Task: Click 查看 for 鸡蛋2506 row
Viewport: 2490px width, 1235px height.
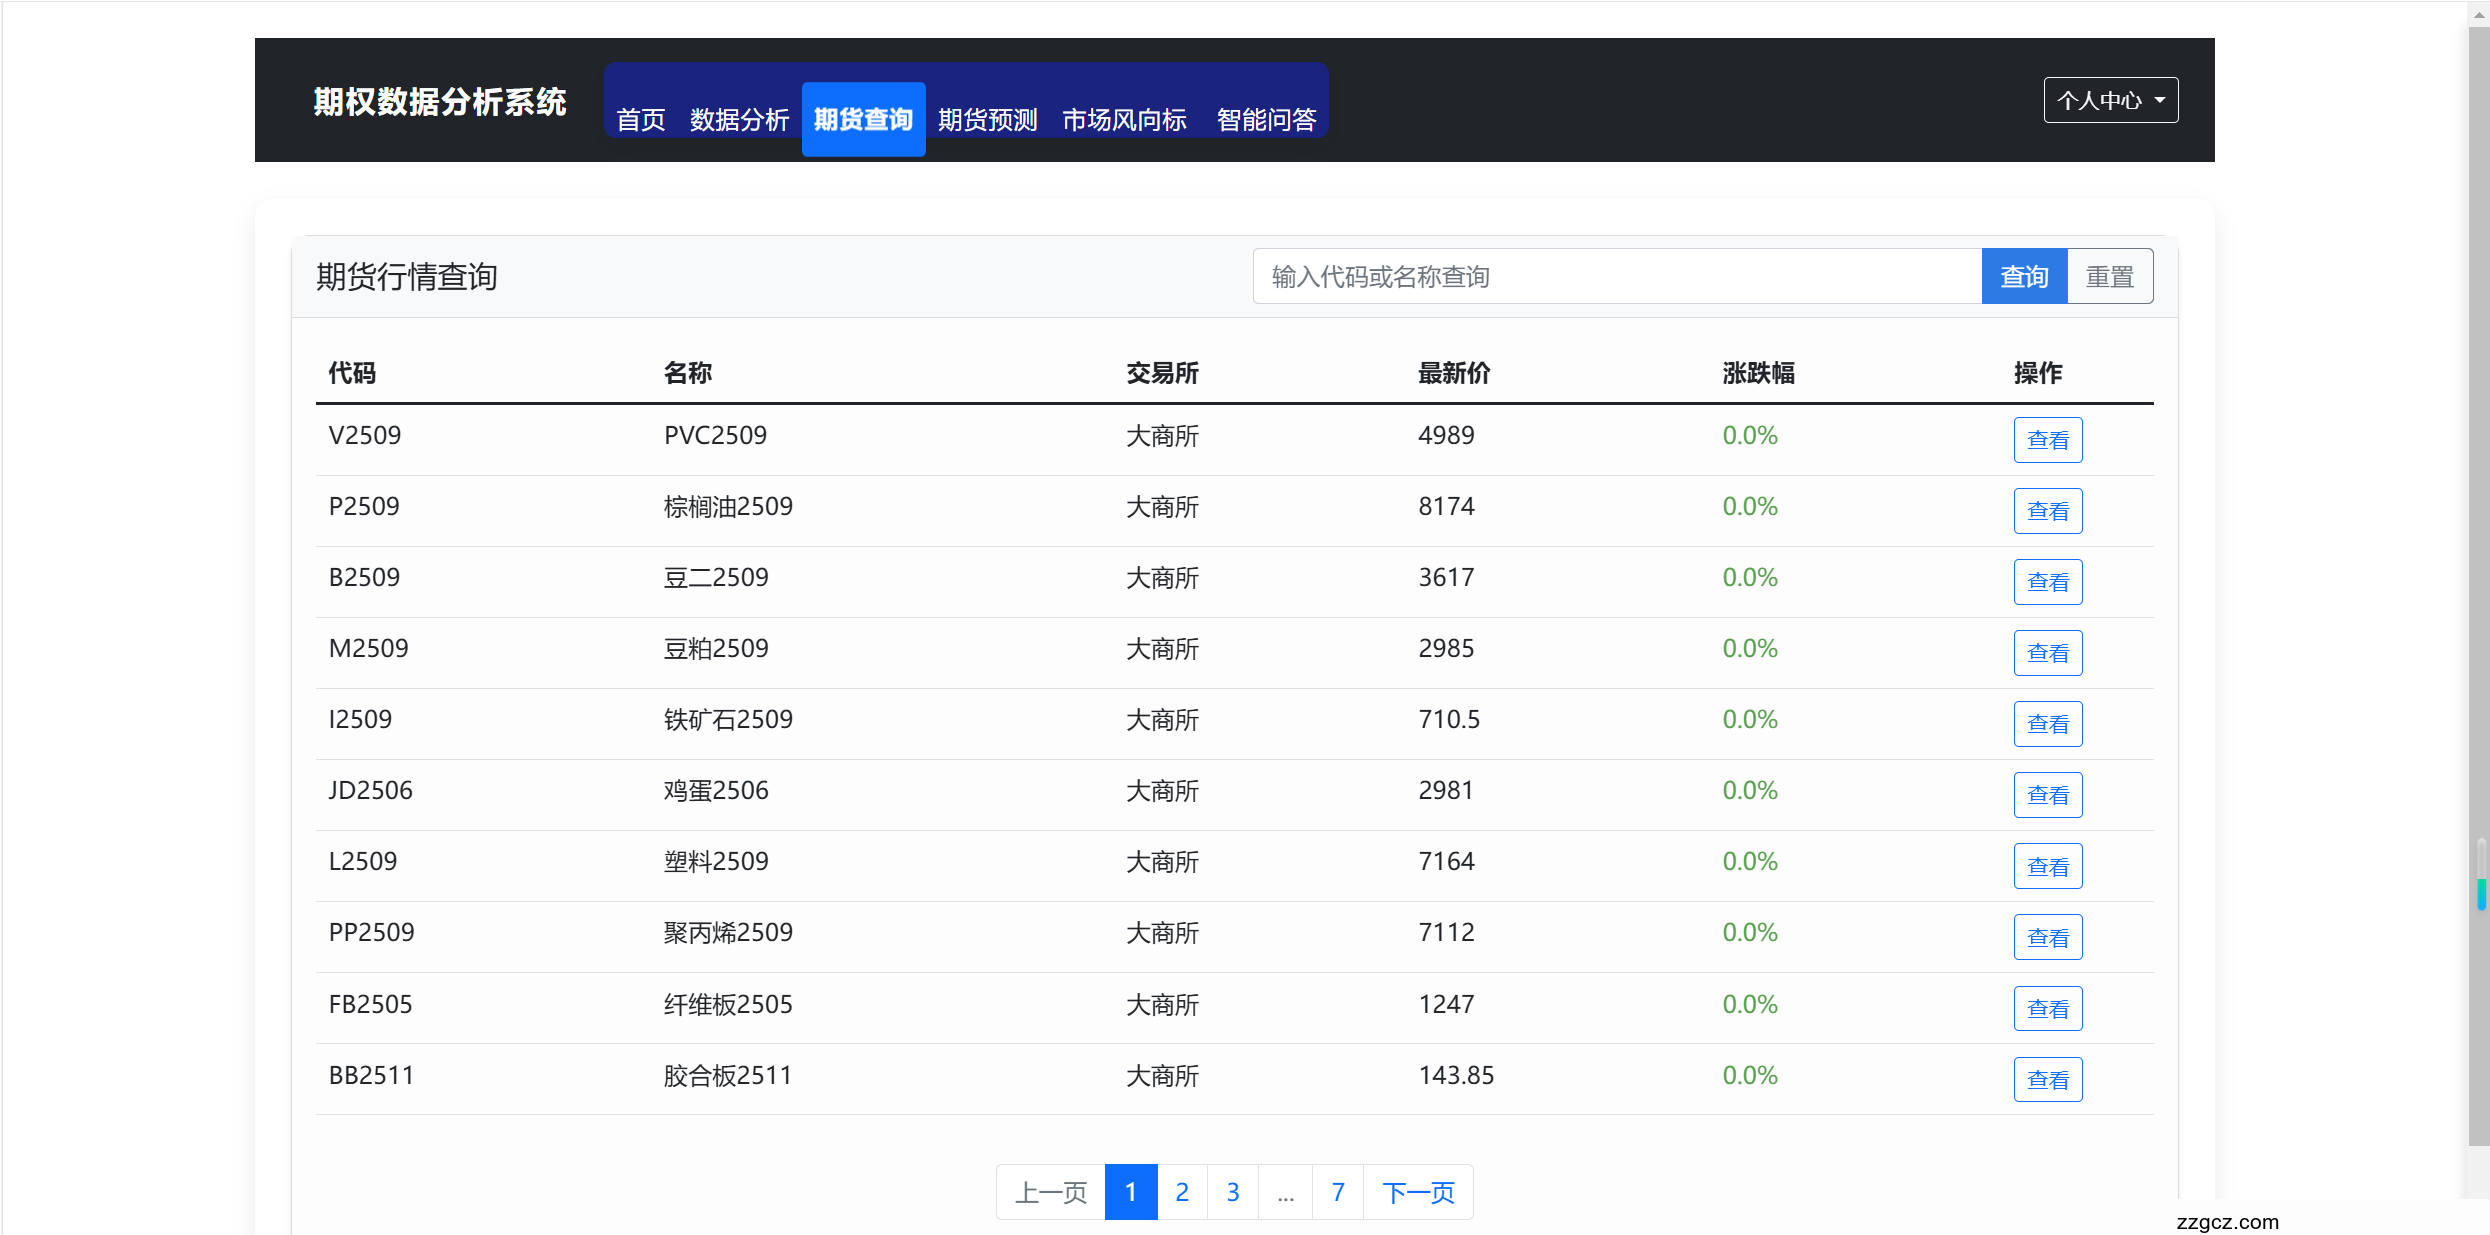Action: (2047, 794)
